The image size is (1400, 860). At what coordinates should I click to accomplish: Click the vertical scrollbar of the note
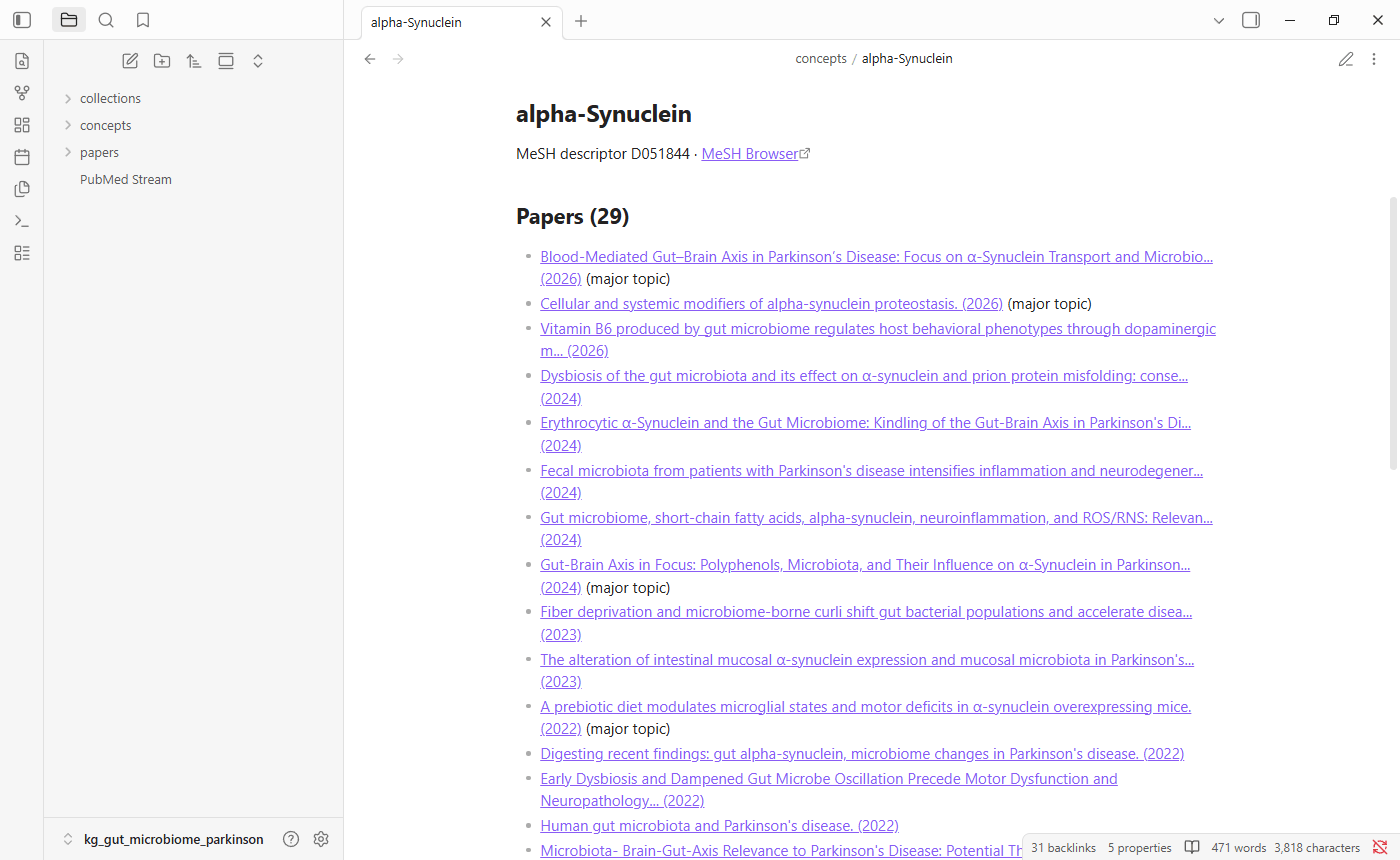1394,333
